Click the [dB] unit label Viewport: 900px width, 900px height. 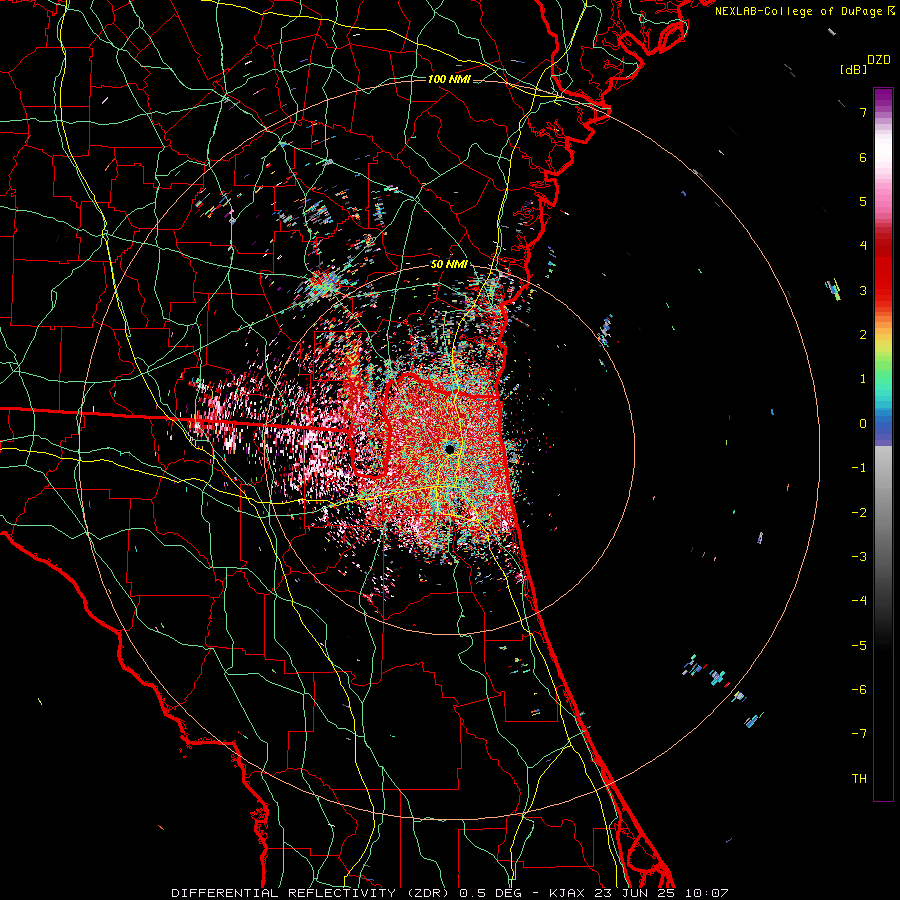pos(853,69)
